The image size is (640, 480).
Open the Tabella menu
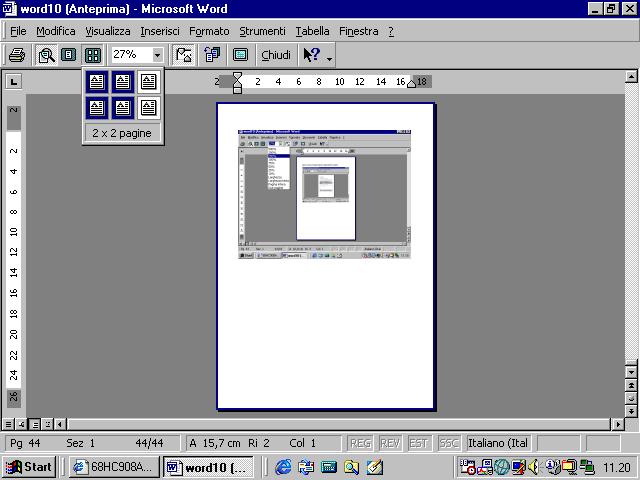(x=312, y=31)
